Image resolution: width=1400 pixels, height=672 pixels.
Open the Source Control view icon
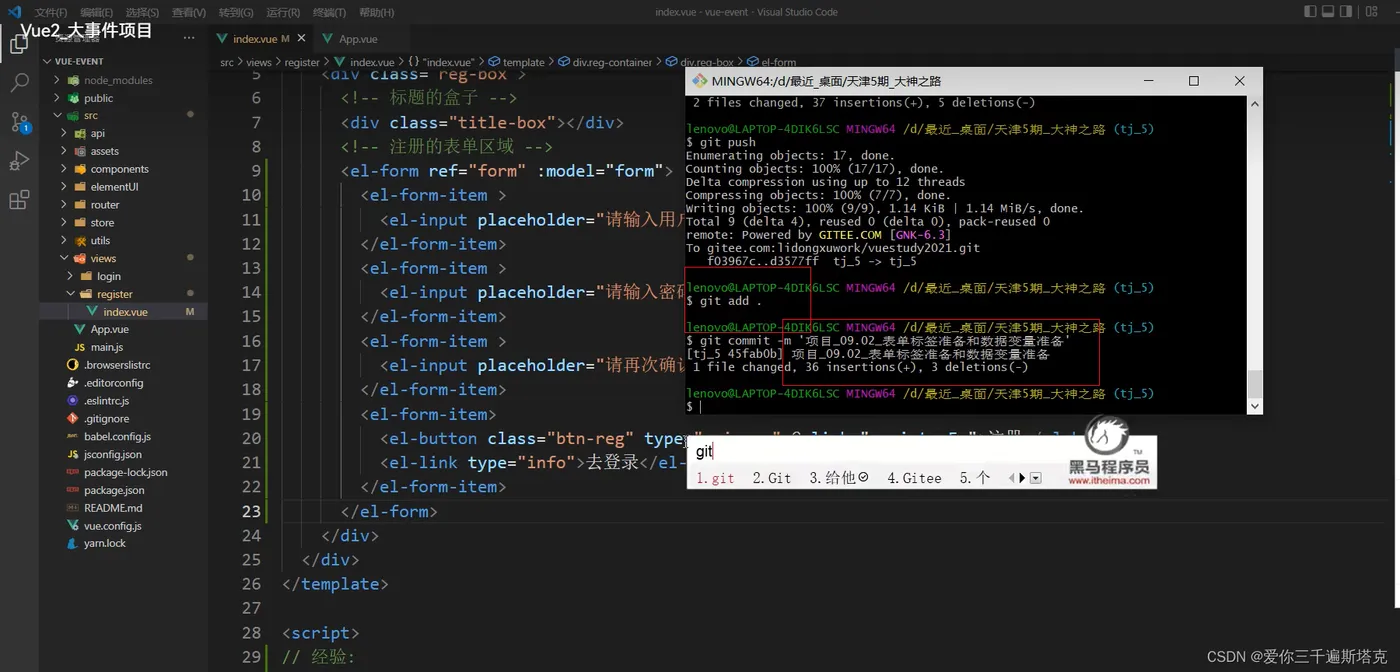coord(19,122)
